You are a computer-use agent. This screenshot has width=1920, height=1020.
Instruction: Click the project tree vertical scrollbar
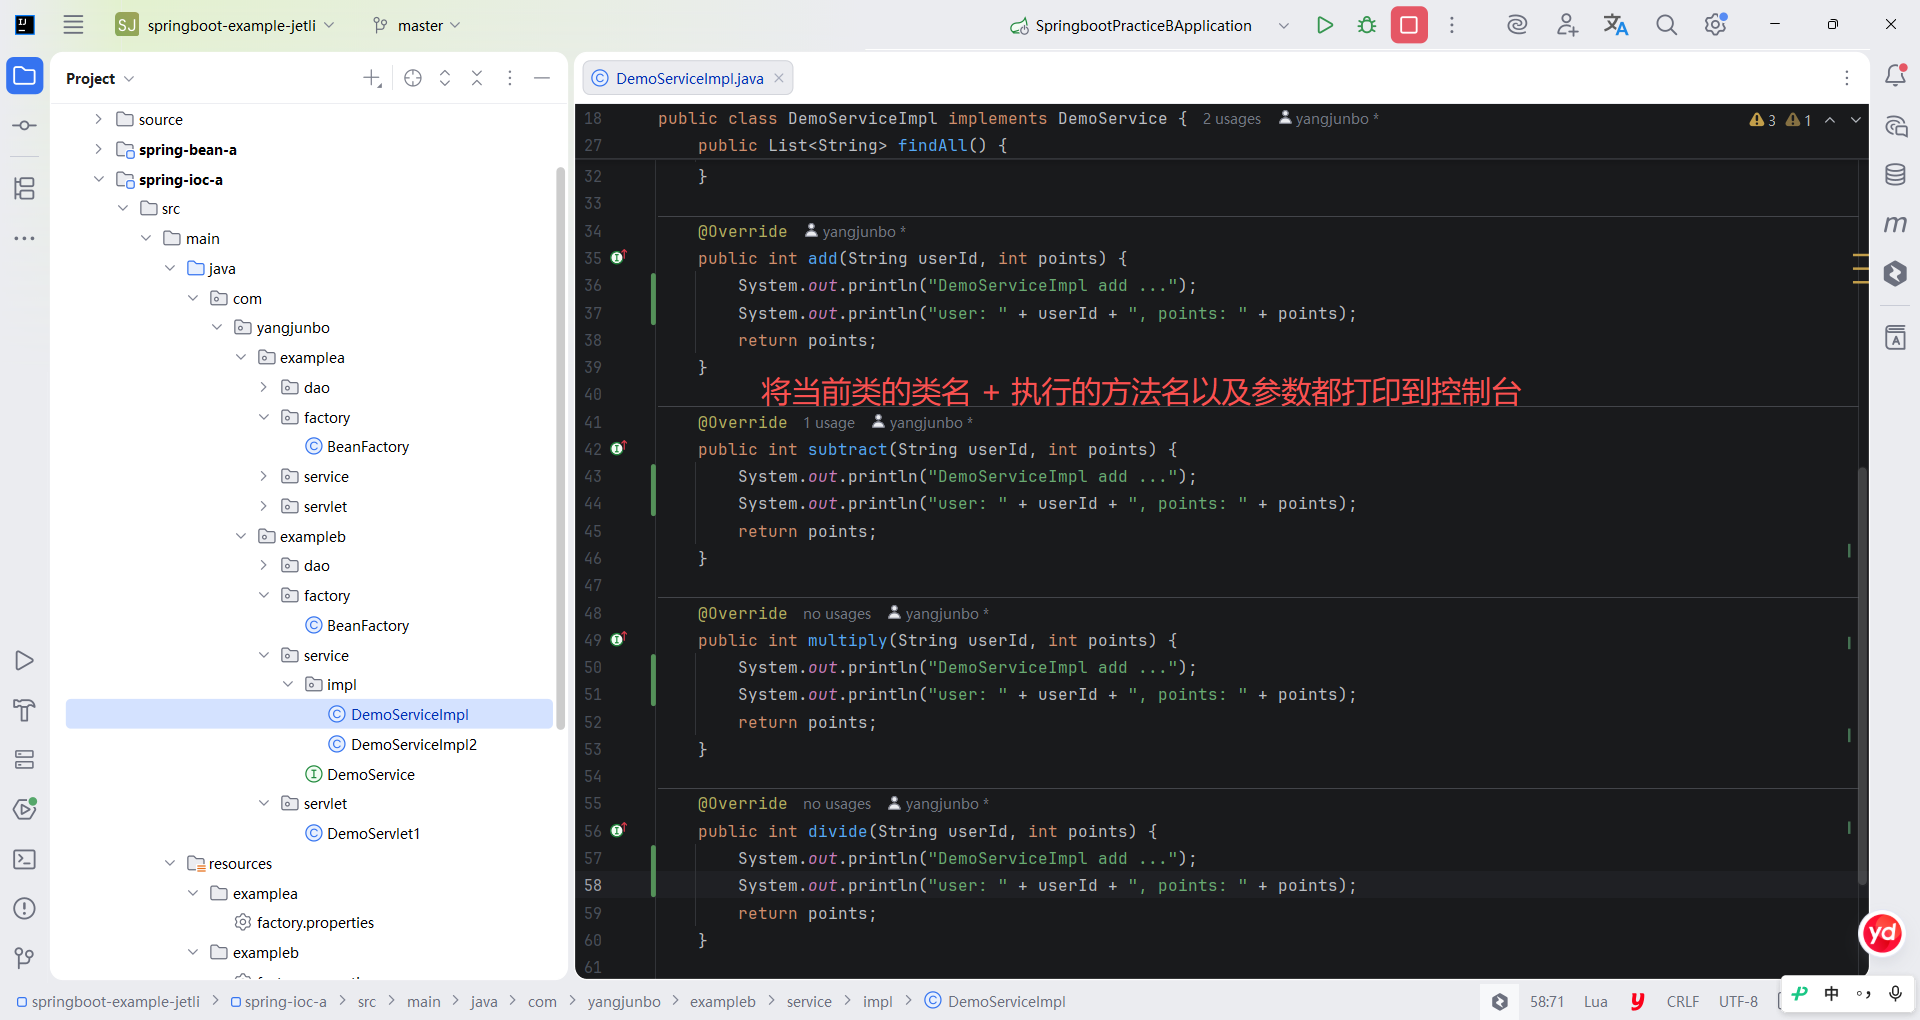[560, 448]
